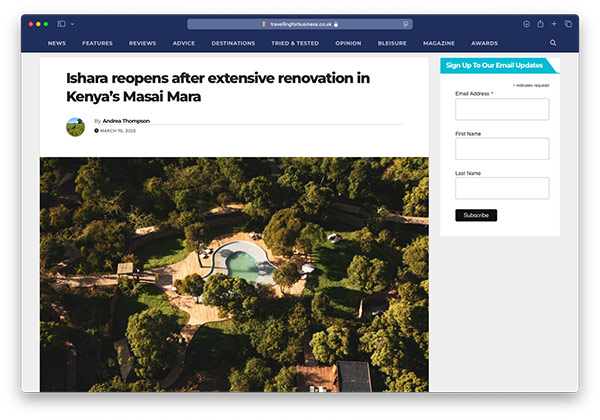
Task: Select the Features menu item
Action: [x=97, y=43]
